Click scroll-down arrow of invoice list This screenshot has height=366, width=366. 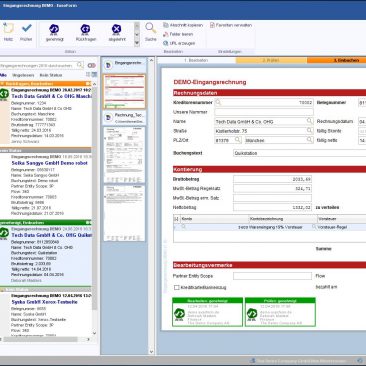(x=94, y=333)
